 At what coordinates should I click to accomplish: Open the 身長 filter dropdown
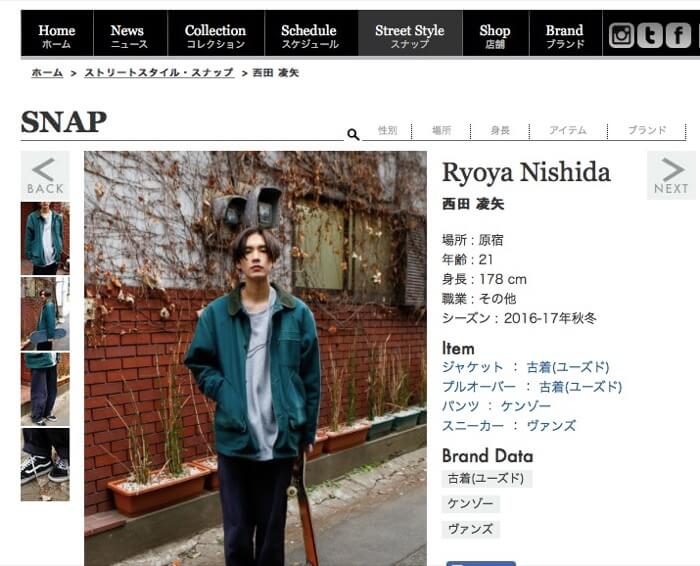coord(500,130)
